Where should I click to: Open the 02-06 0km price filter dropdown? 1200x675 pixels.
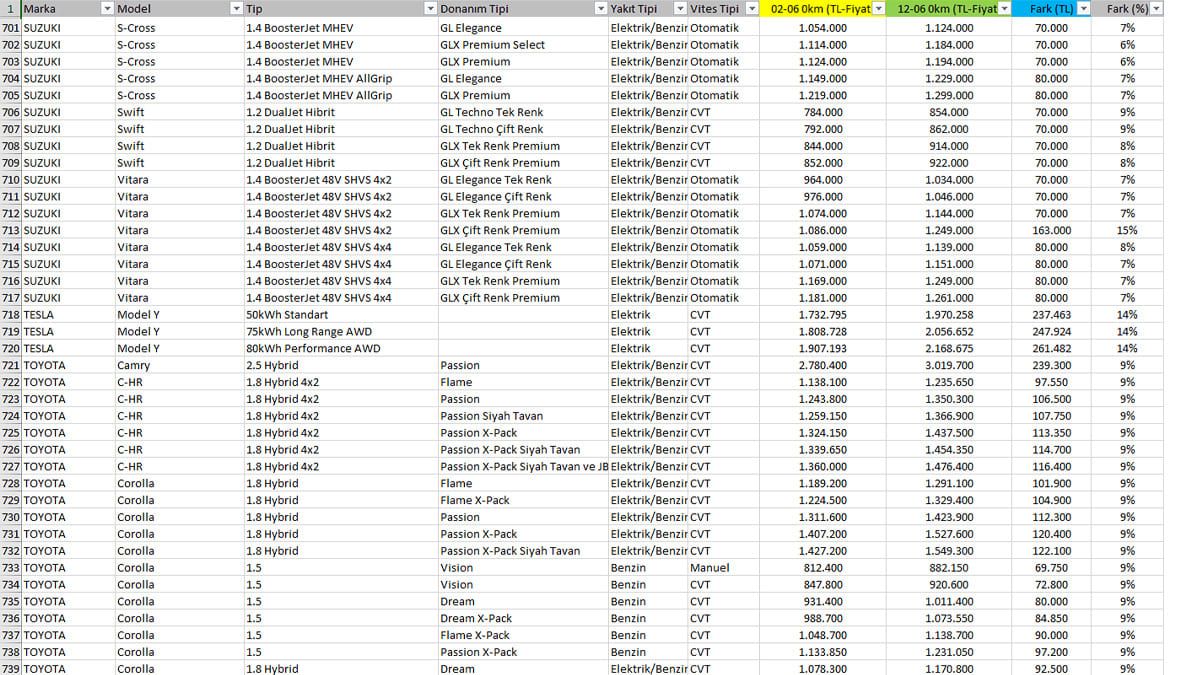[878, 9]
